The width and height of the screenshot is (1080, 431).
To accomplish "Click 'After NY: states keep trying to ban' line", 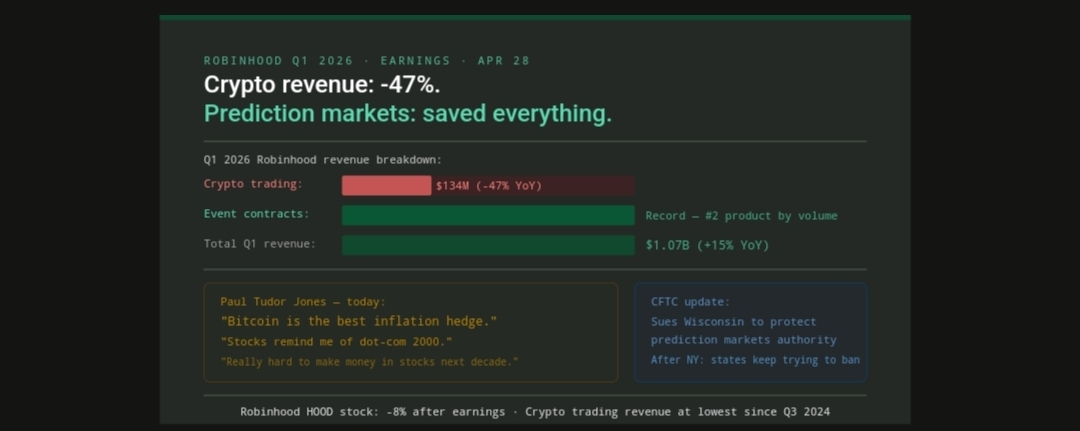I will [755, 360].
